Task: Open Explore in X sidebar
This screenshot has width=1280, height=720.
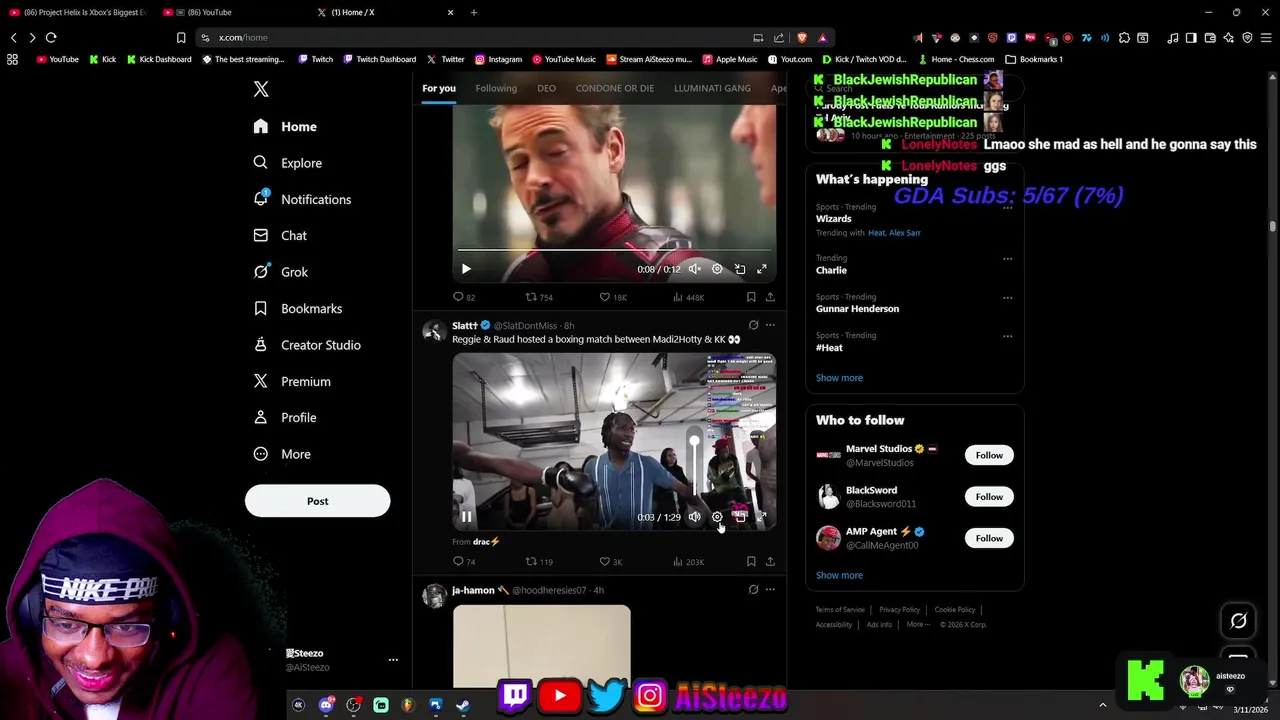Action: [x=287, y=163]
